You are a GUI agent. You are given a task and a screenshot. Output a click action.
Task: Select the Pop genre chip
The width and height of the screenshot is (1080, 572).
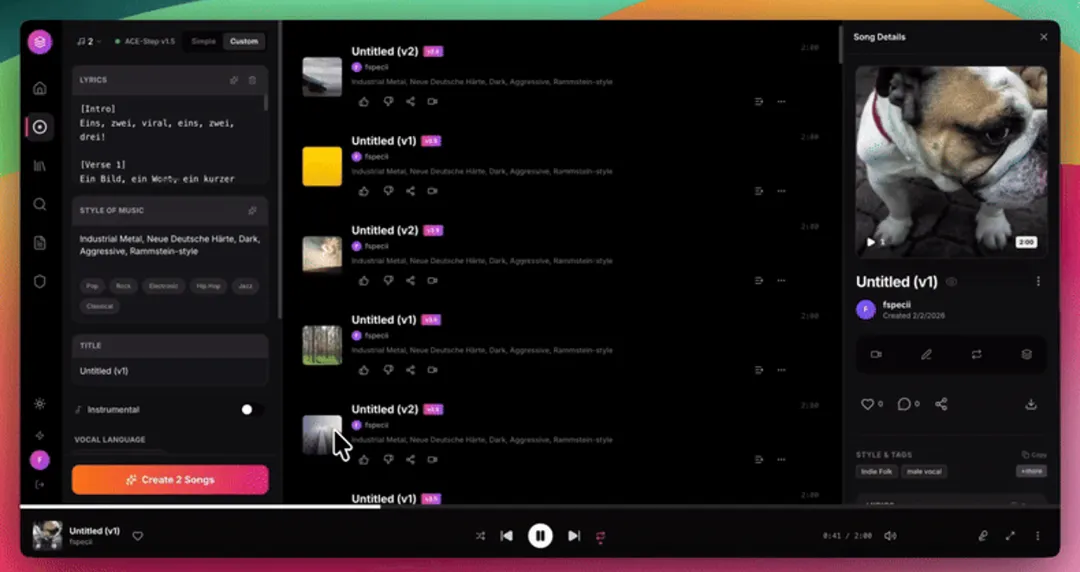(x=92, y=286)
